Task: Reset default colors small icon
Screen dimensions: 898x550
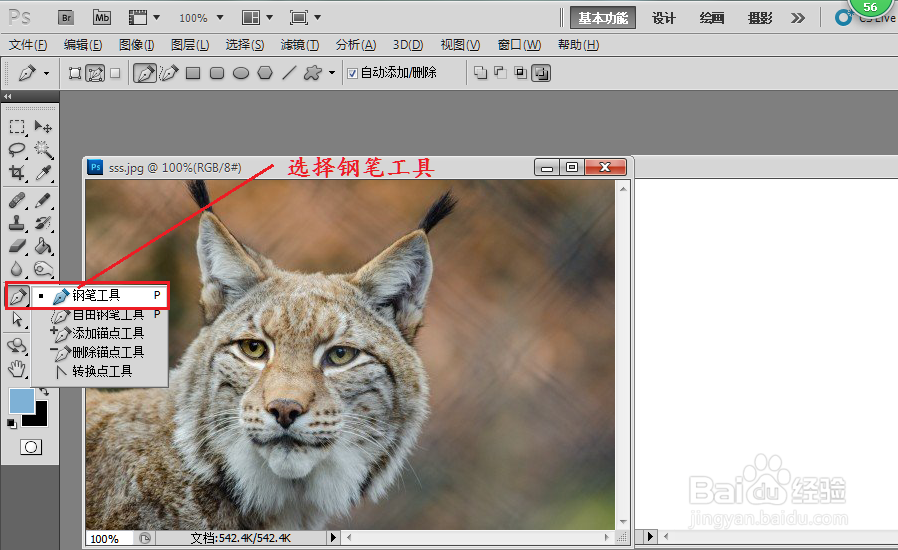Action: 11,424
